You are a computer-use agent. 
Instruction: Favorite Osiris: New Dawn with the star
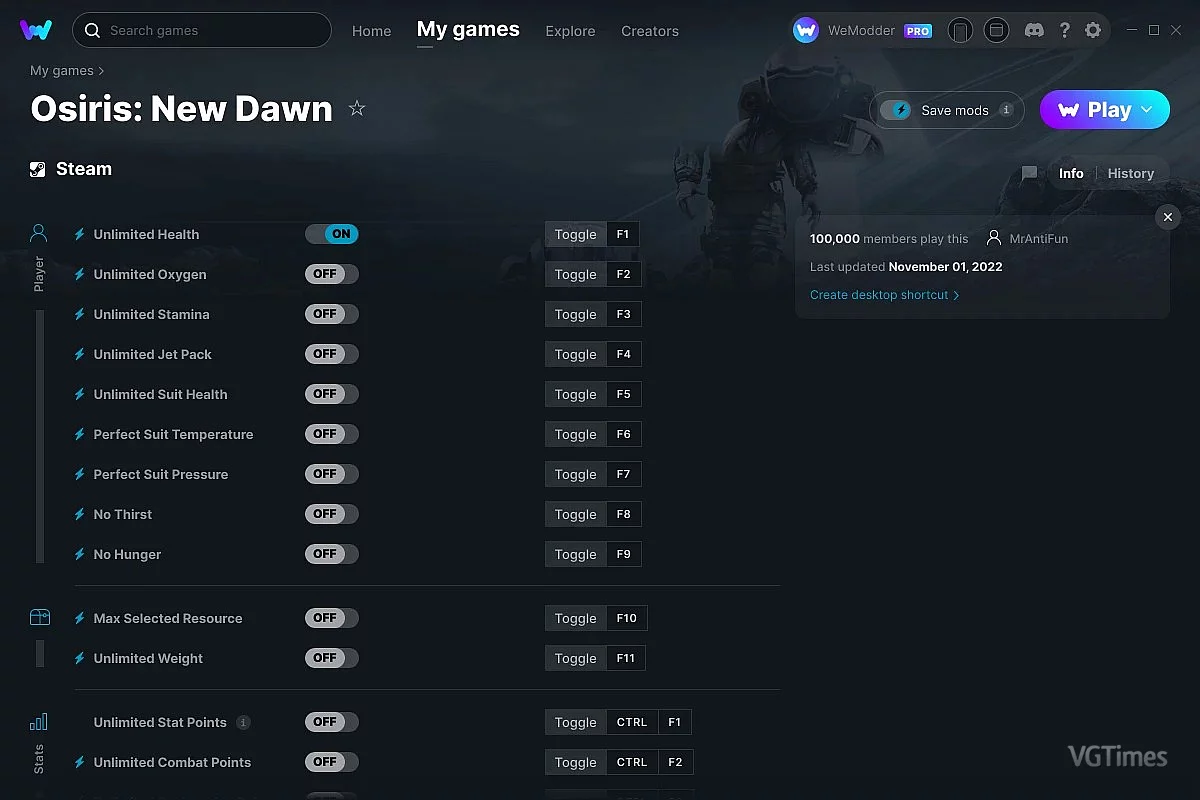point(357,108)
